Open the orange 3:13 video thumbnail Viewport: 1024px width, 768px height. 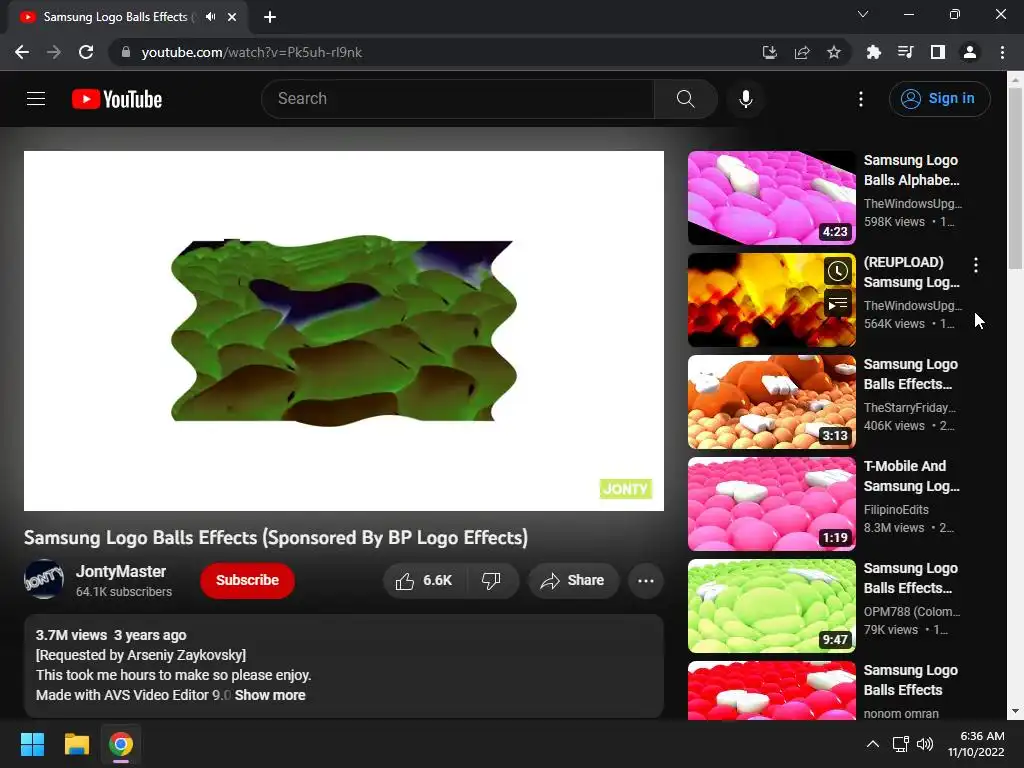(x=771, y=402)
